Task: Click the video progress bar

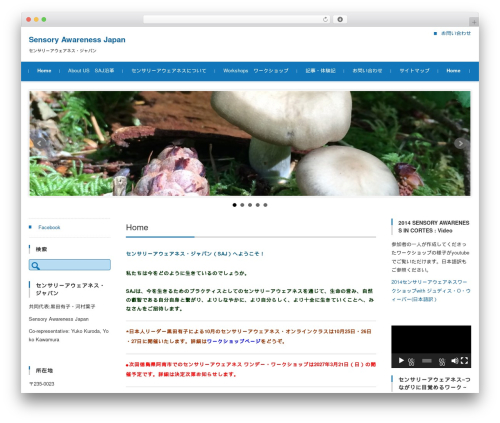Action: 427,361
